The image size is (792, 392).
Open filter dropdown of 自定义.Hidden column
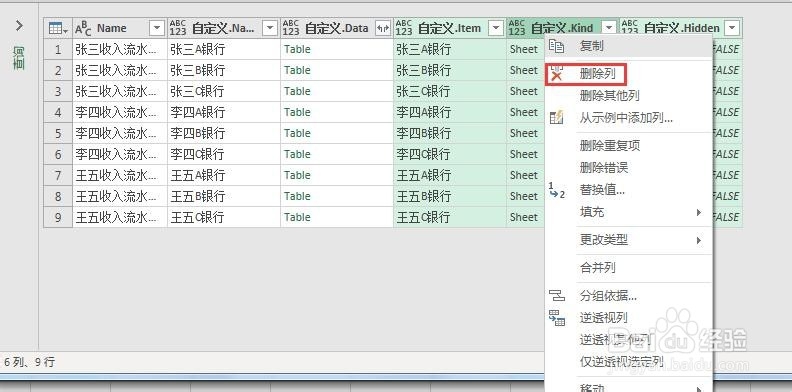tap(732, 28)
